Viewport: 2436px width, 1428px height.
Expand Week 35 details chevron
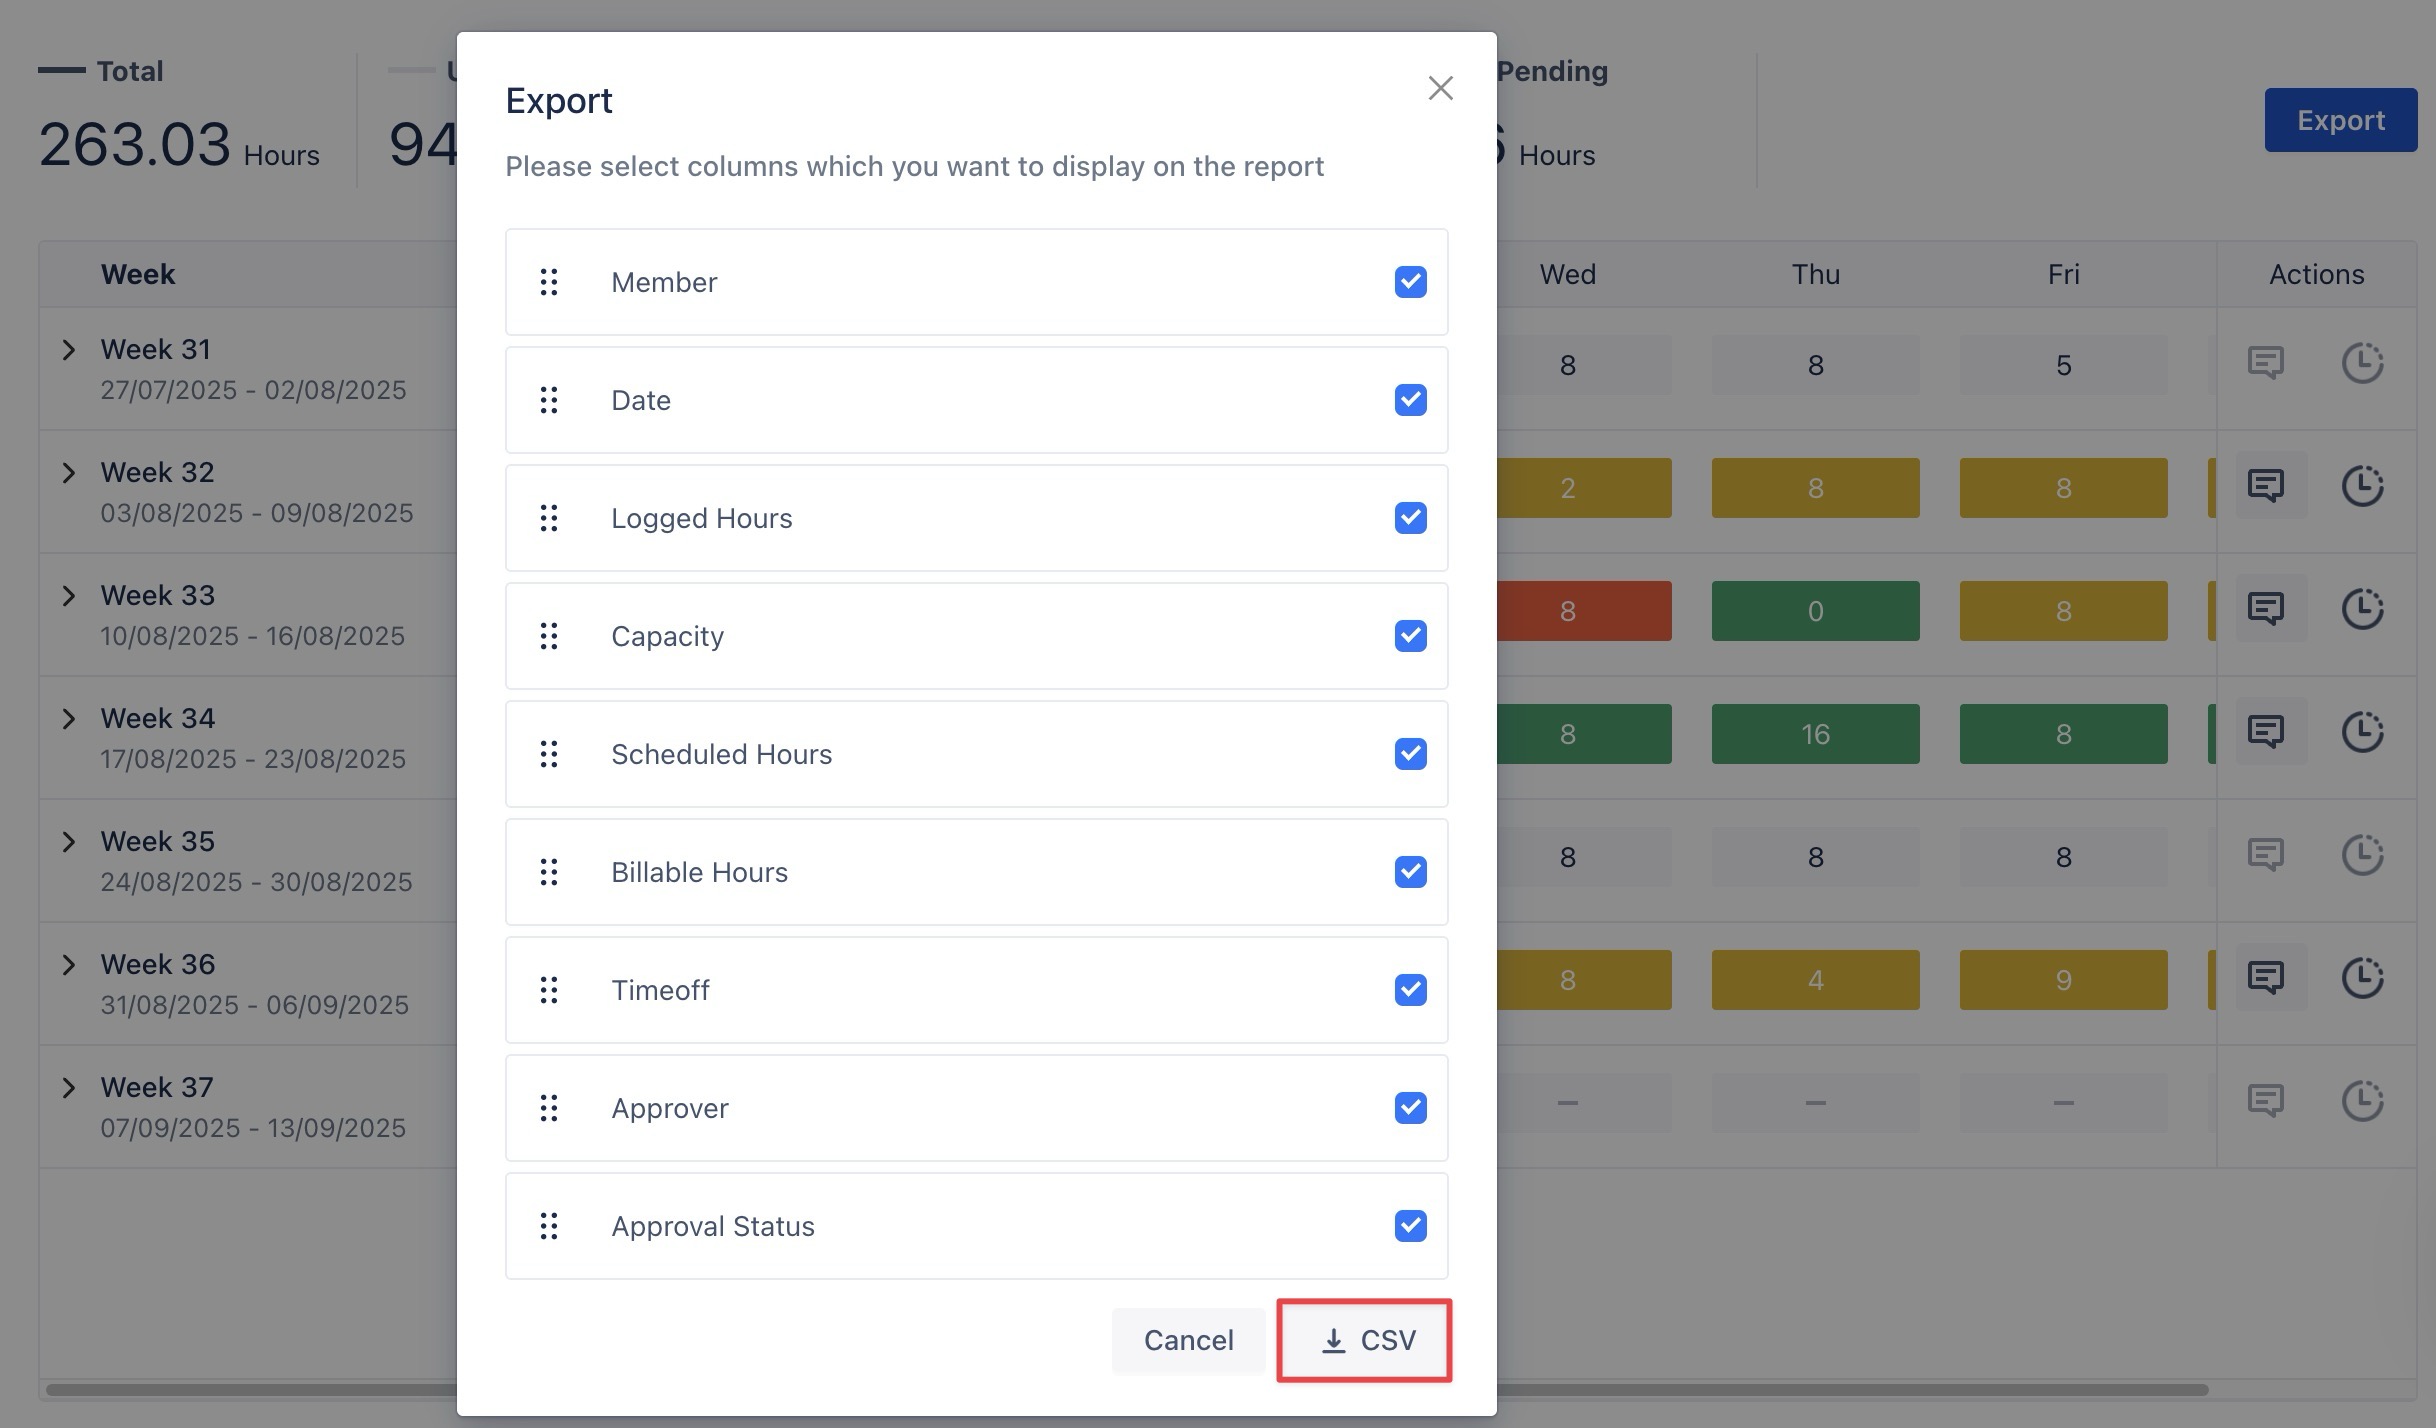[68, 842]
